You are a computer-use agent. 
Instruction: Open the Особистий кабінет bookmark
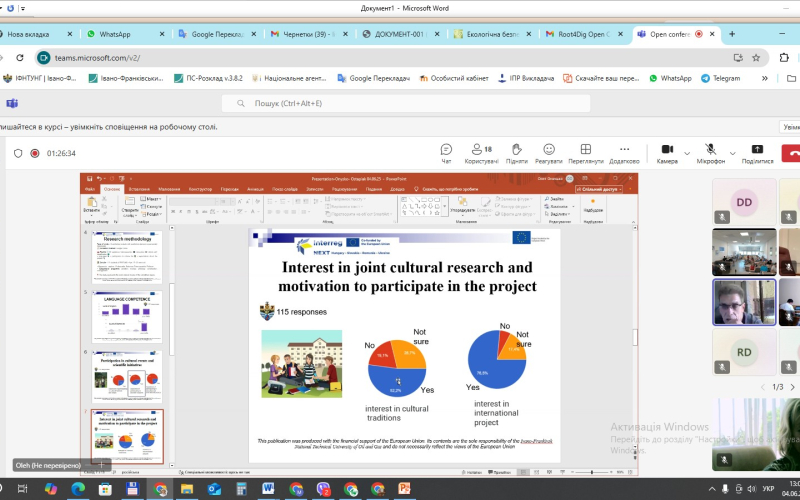click(454, 78)
